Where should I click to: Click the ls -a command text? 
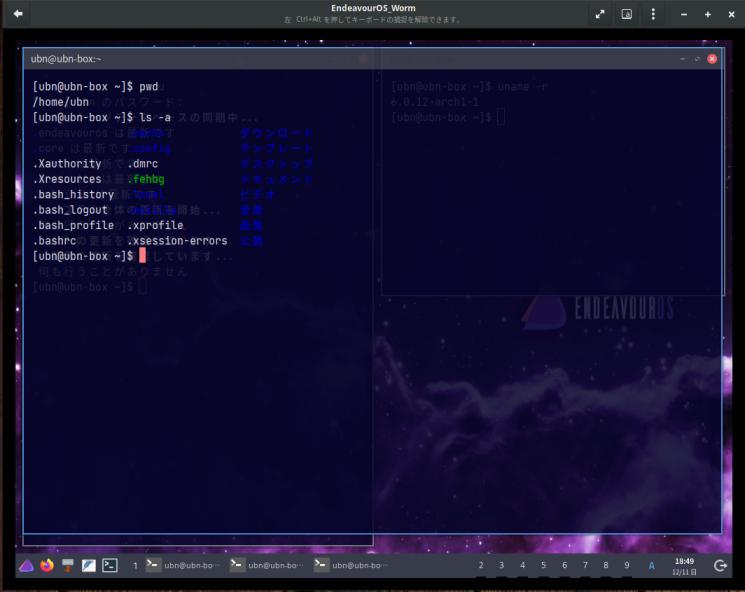click(x=155, y=117)
